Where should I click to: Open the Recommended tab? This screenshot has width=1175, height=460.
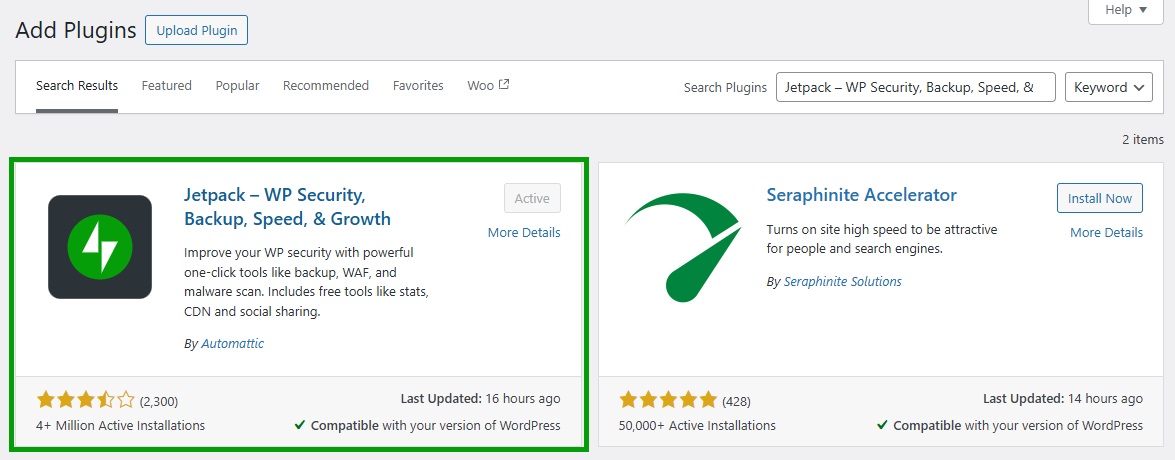(x=326, y=85)
